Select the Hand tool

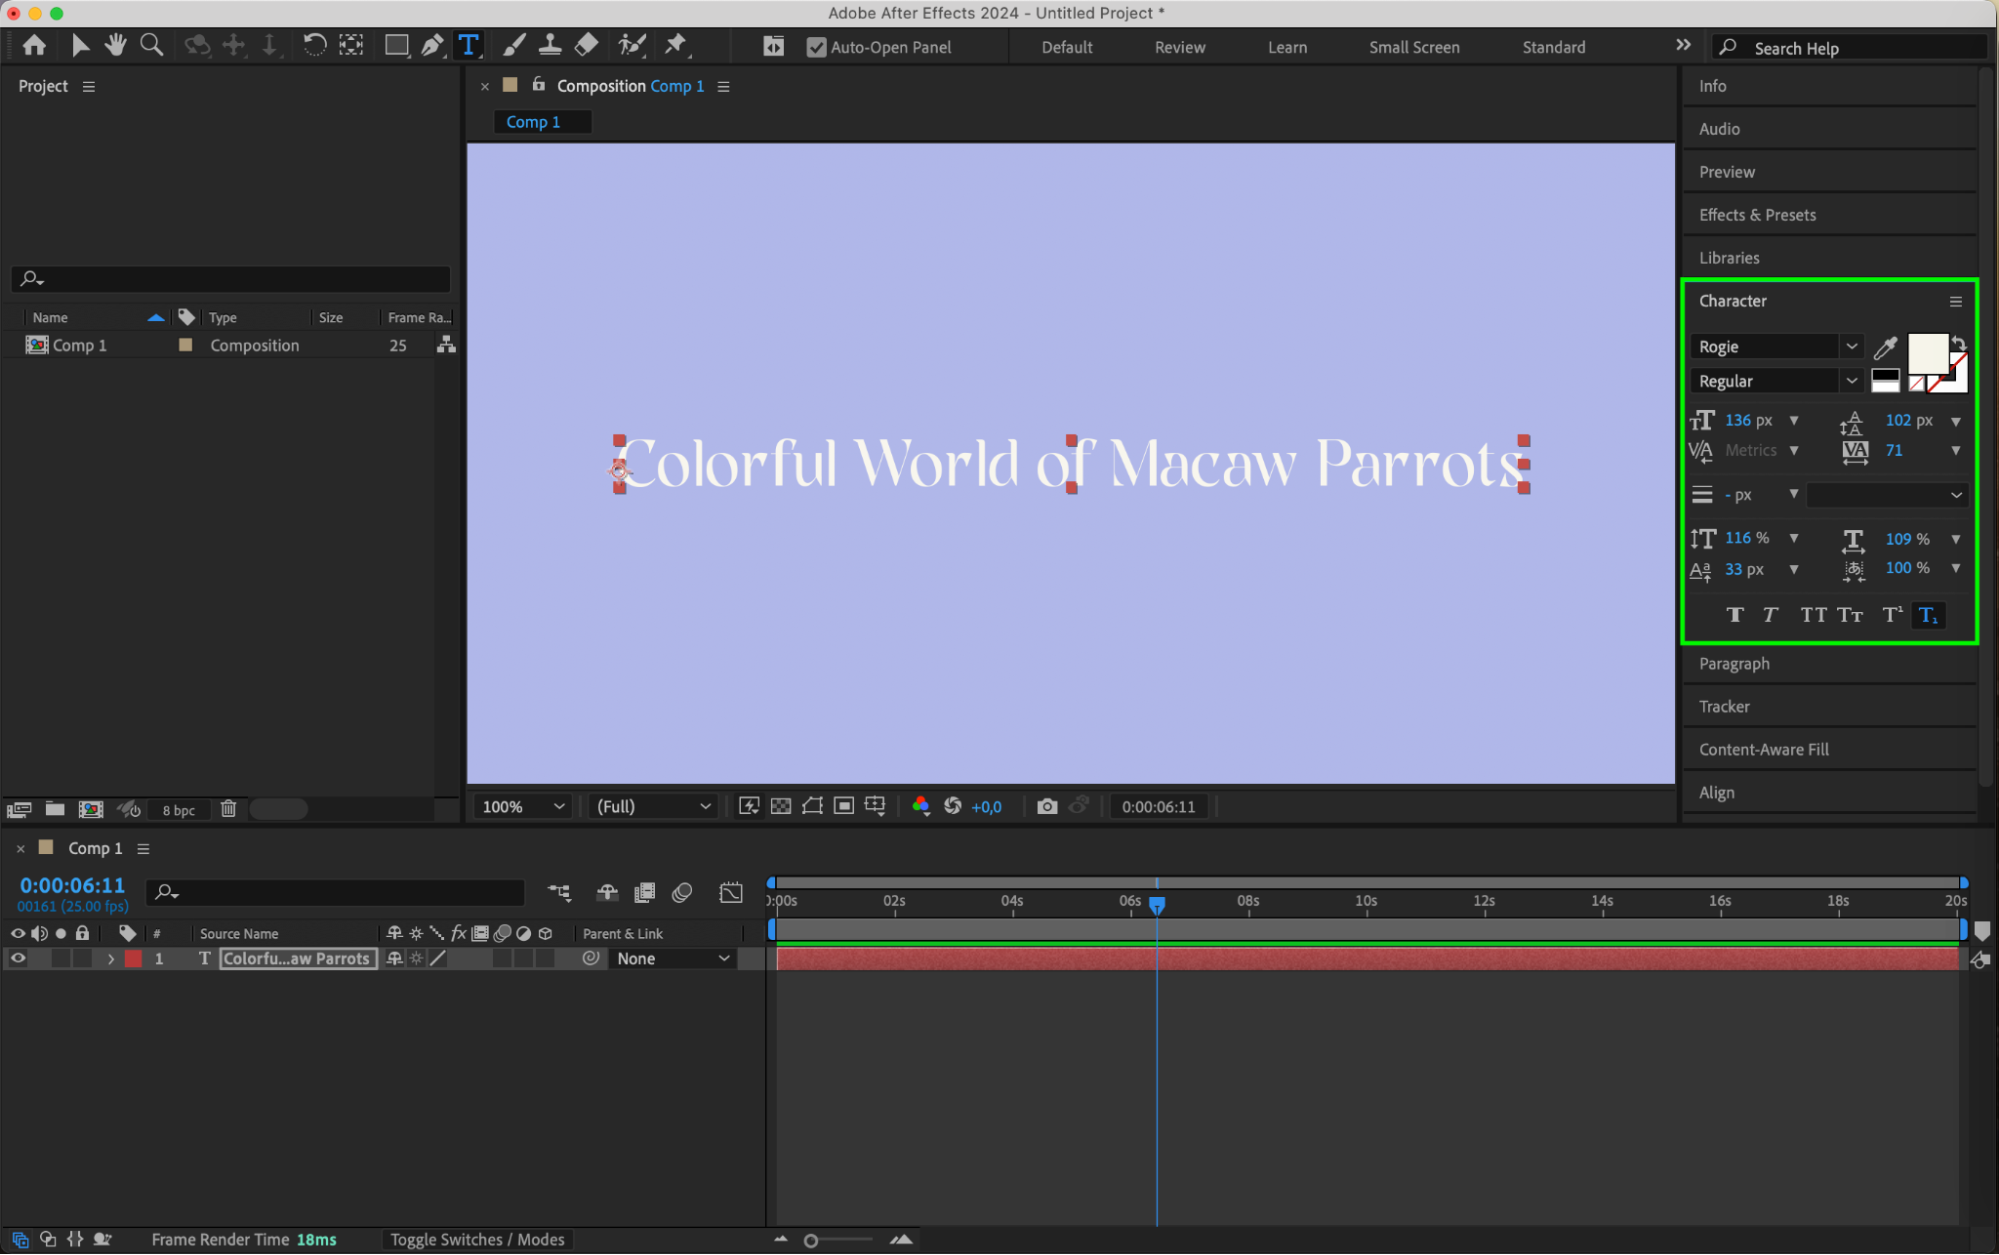(x=116, y=45)
